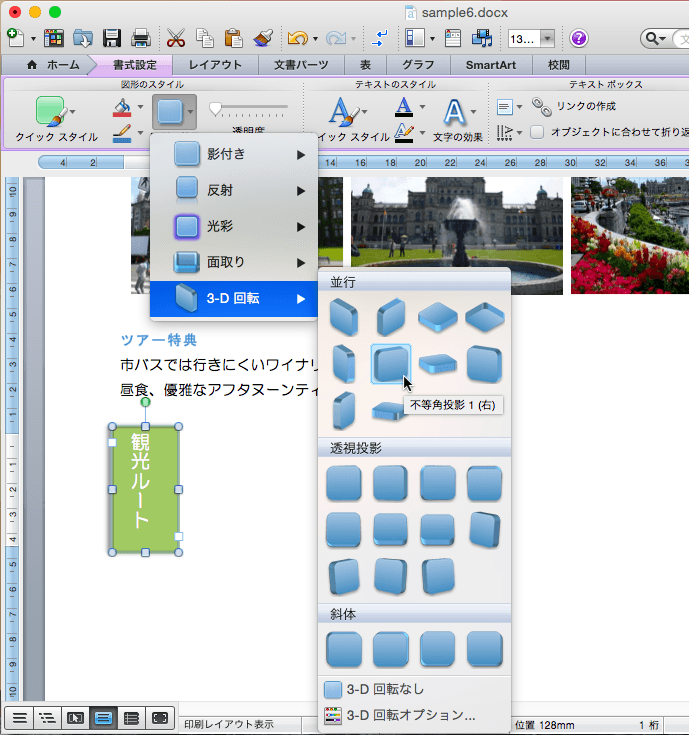The image size is (689, 735).
Task: Open Word Help with the purple question icon
Action: (579, 39)
